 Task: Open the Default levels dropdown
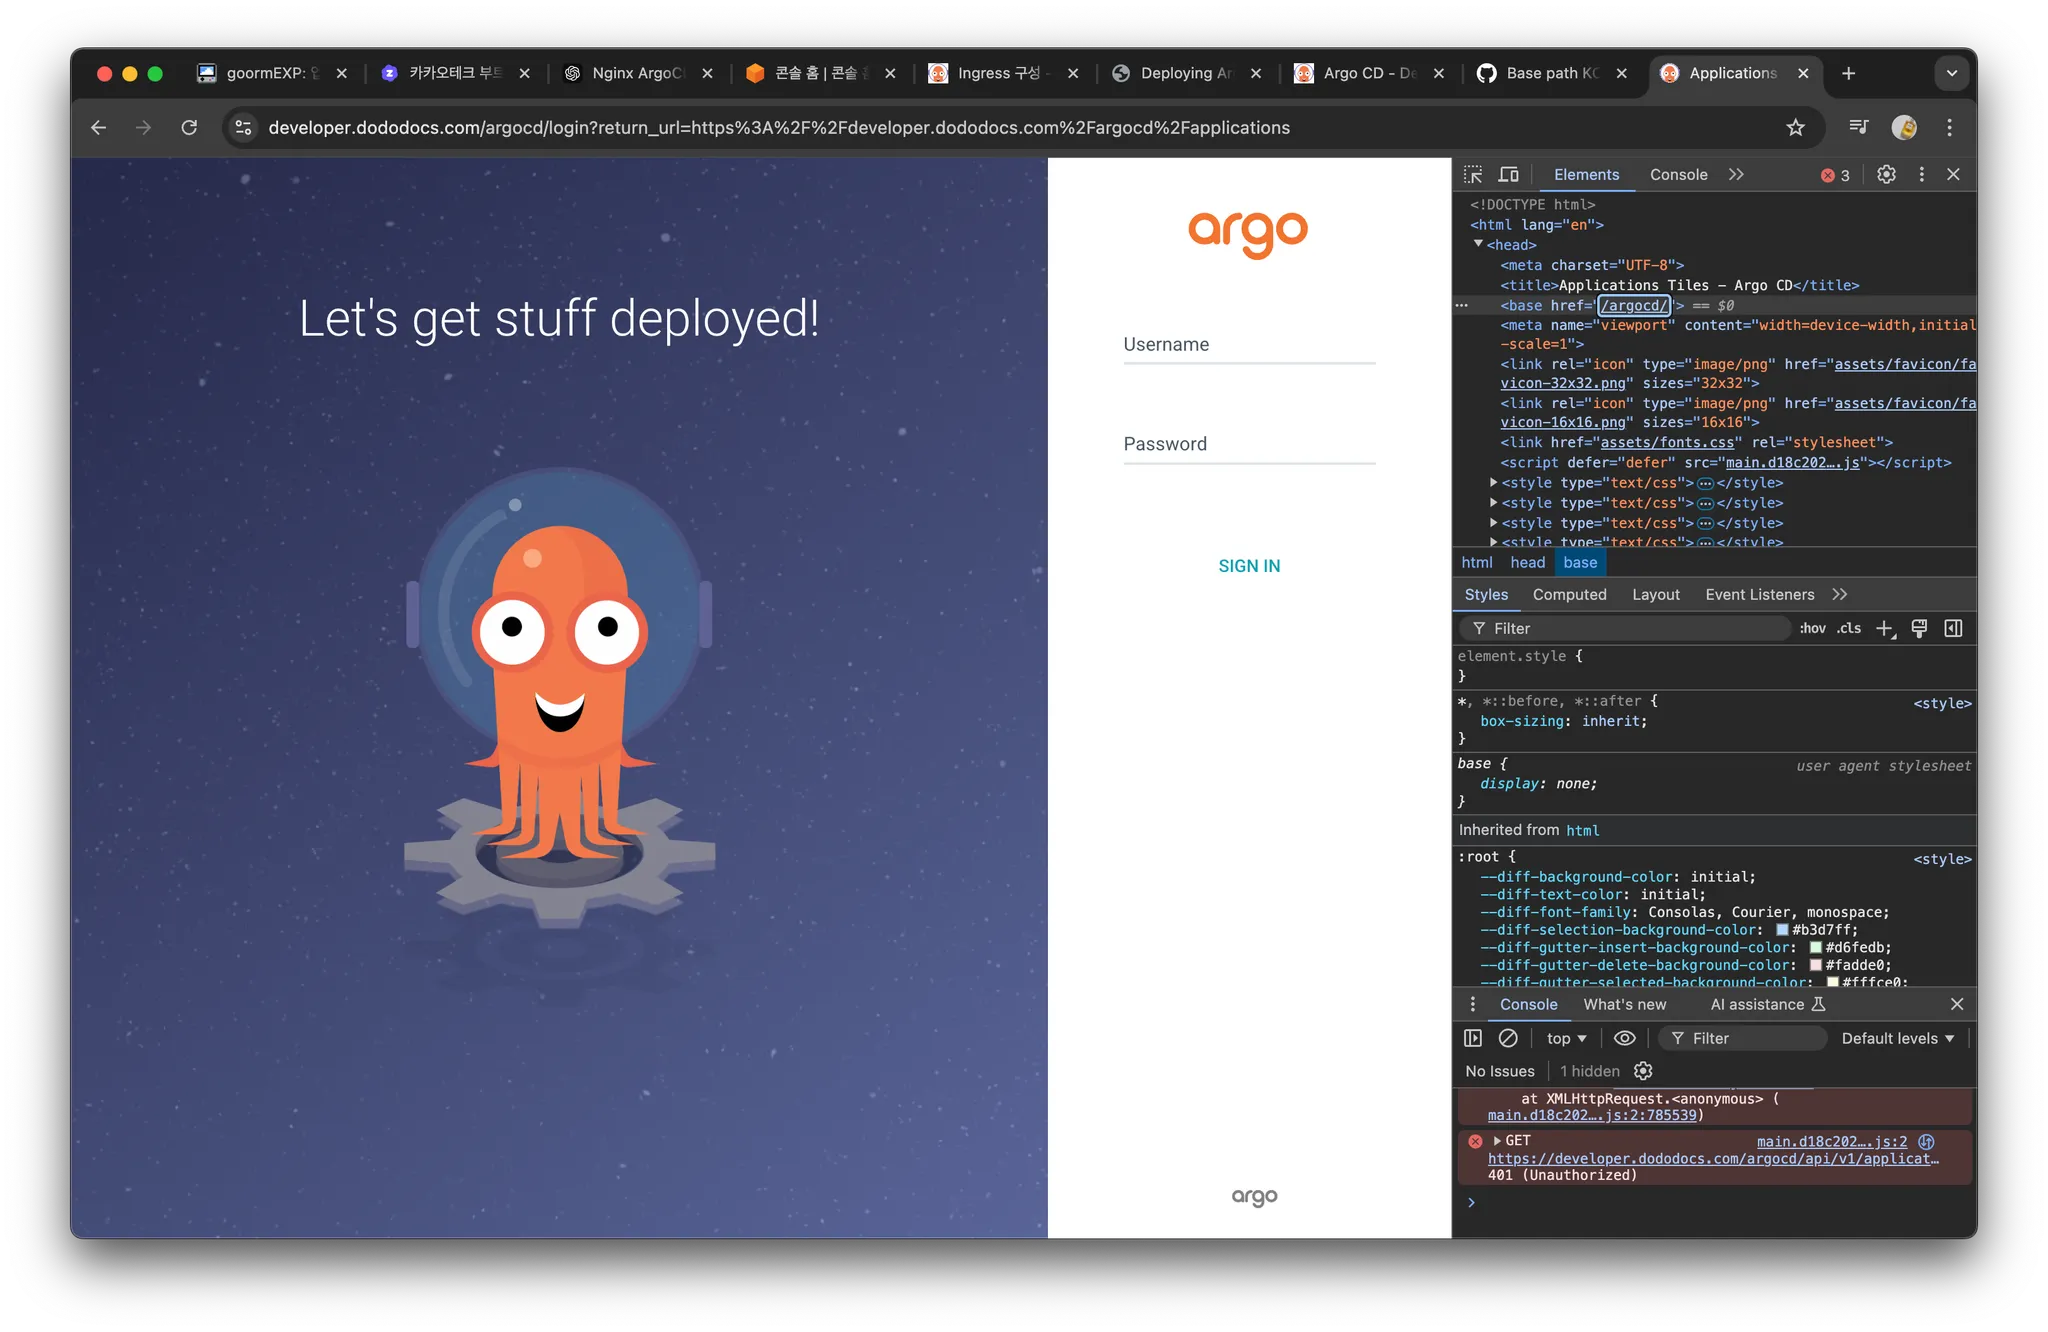pyautogui.click(x=1897, y=1038)
